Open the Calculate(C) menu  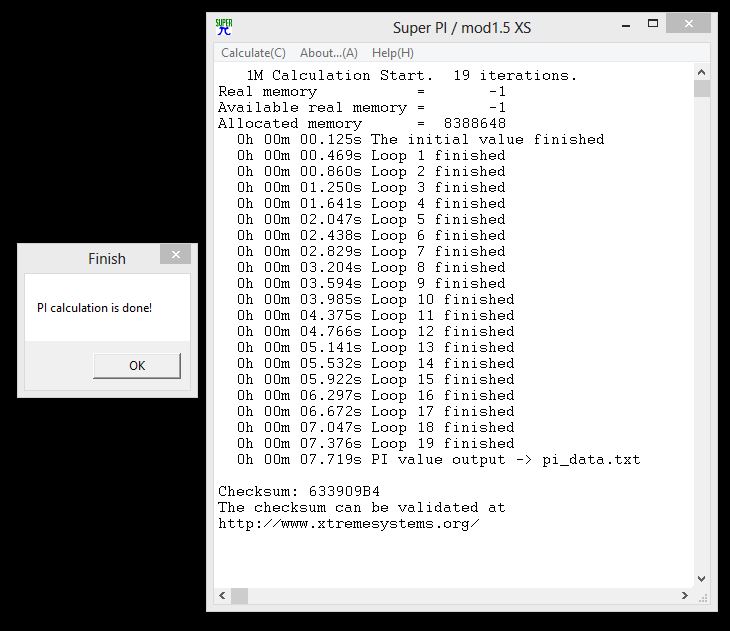pos(253,53)
